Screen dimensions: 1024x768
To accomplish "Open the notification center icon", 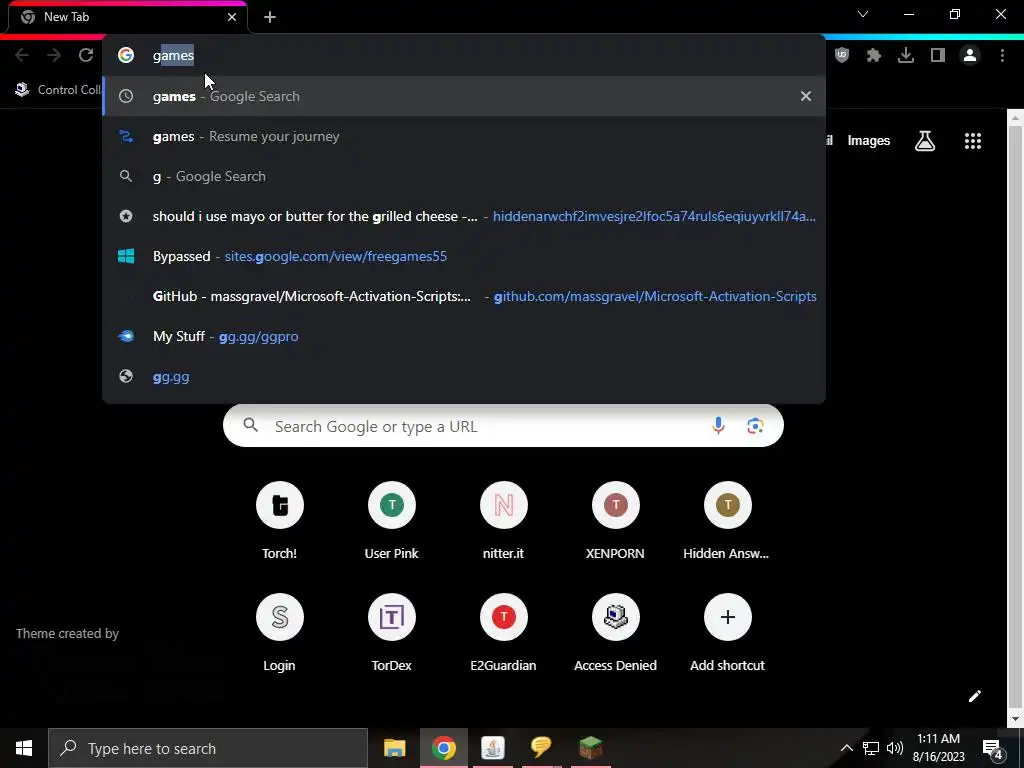I will pos(993,749).
